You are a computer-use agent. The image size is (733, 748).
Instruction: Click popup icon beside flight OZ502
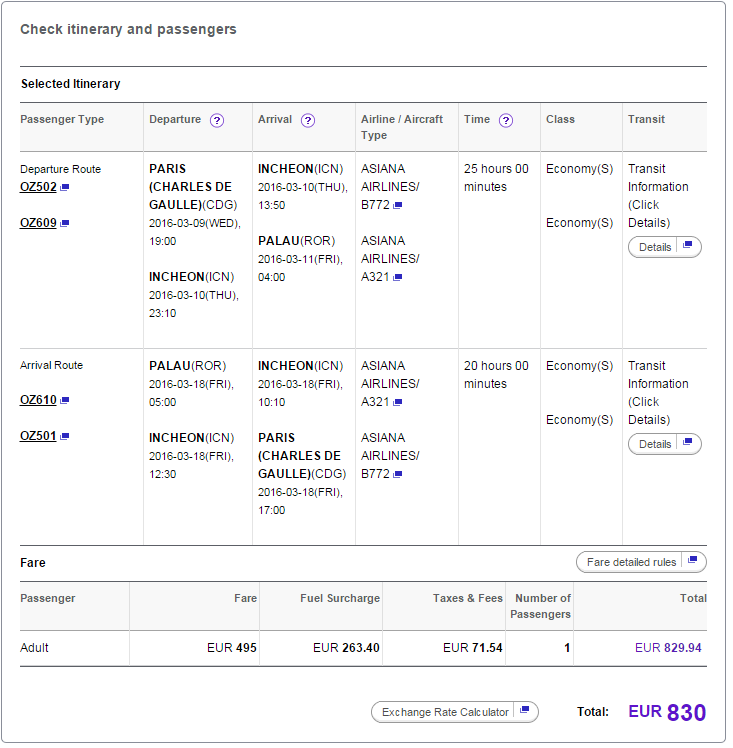[x=65, y=188]
